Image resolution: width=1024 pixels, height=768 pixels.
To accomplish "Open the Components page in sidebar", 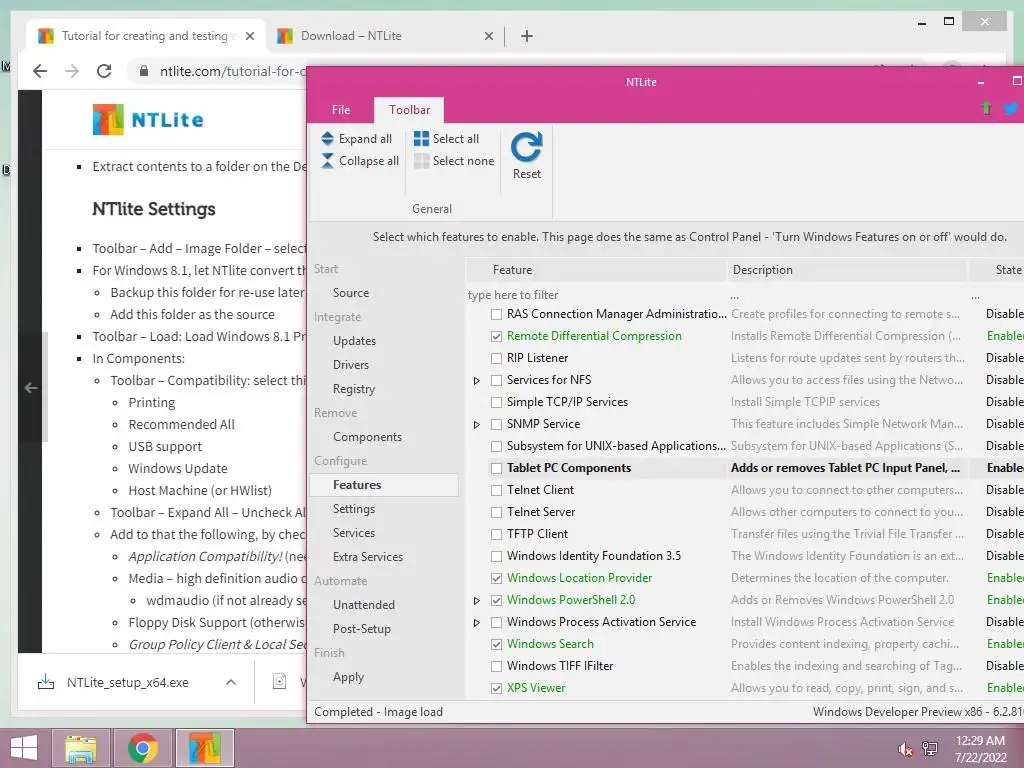I will coord(367,437).
